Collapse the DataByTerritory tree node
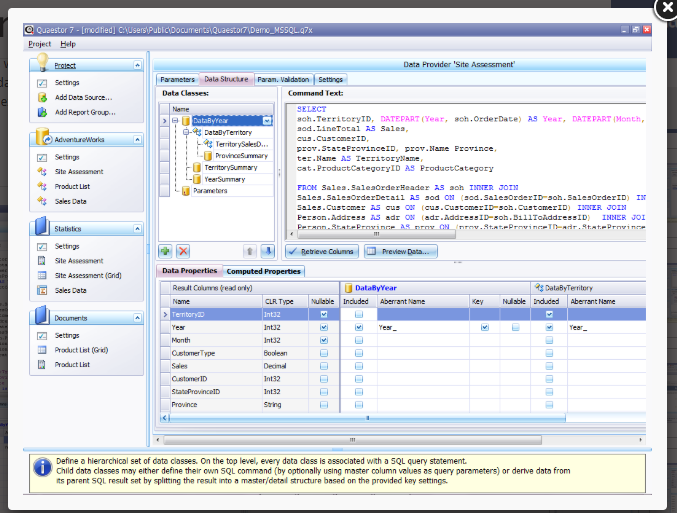 pos(187,132)
